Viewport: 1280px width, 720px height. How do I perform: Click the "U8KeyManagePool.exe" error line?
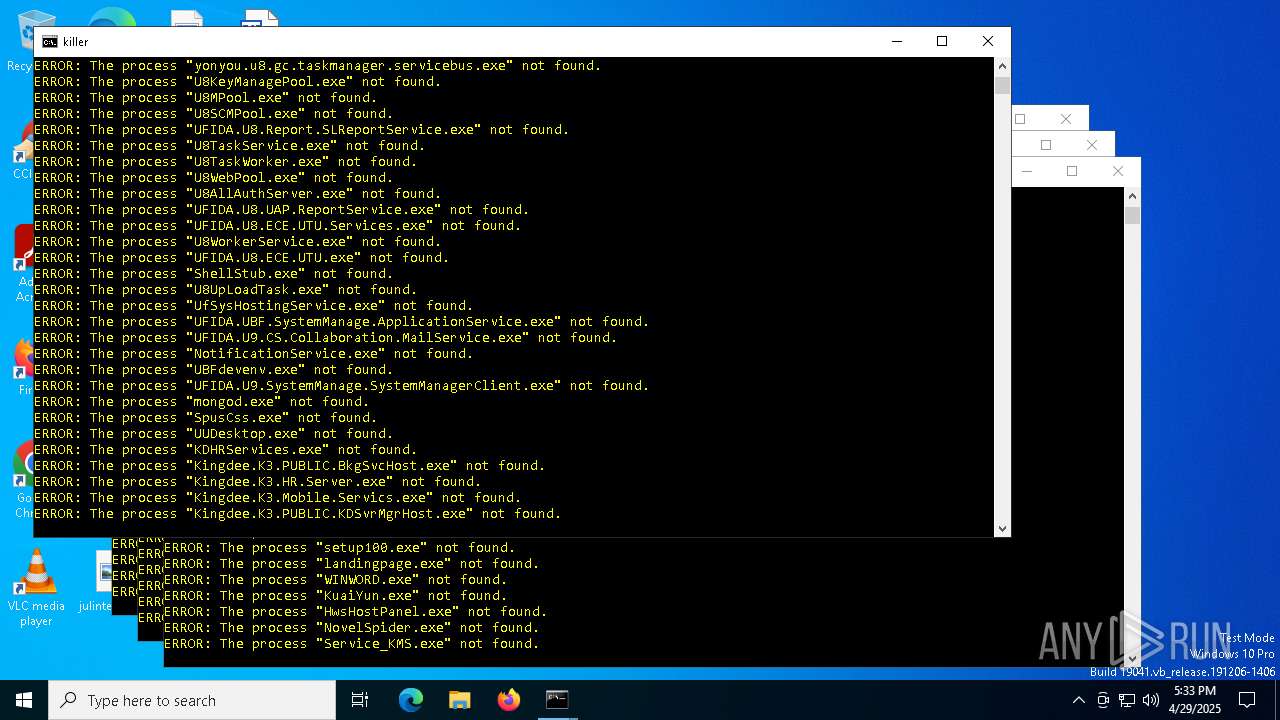pyautogui.click(x=237, y=82)
